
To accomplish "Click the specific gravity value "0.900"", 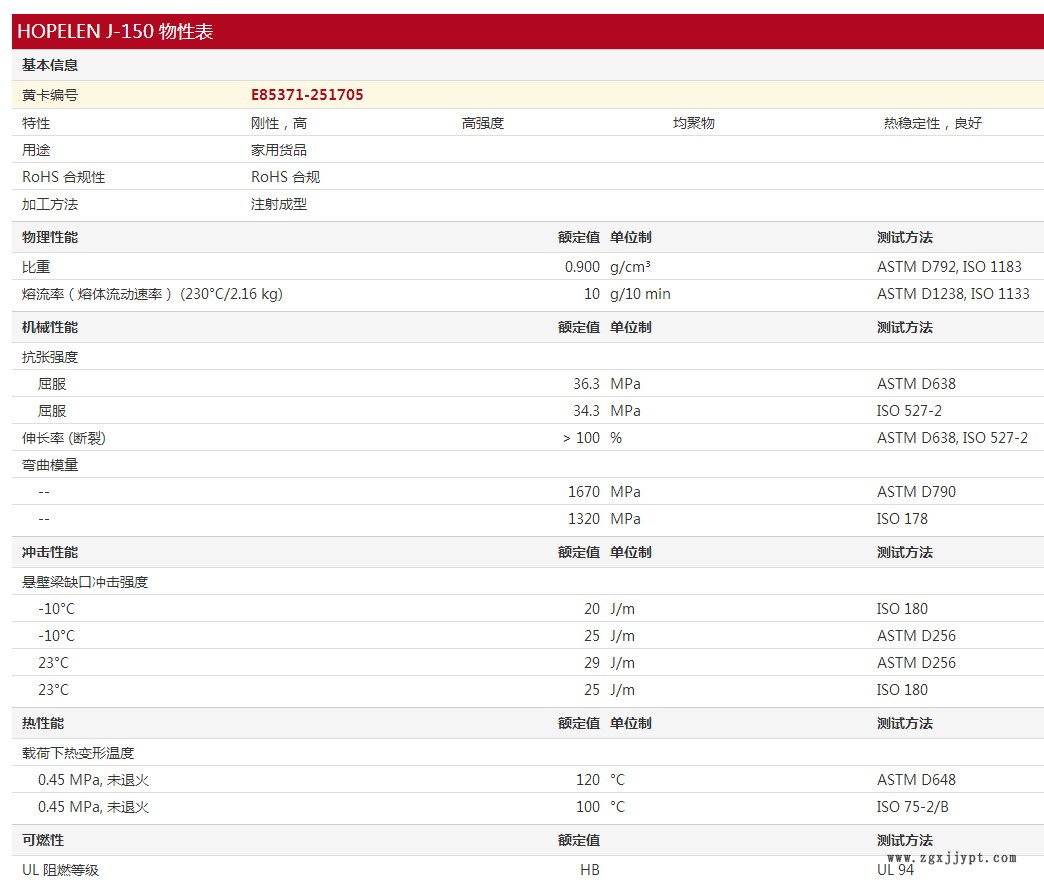I will [x=583, y=267].
